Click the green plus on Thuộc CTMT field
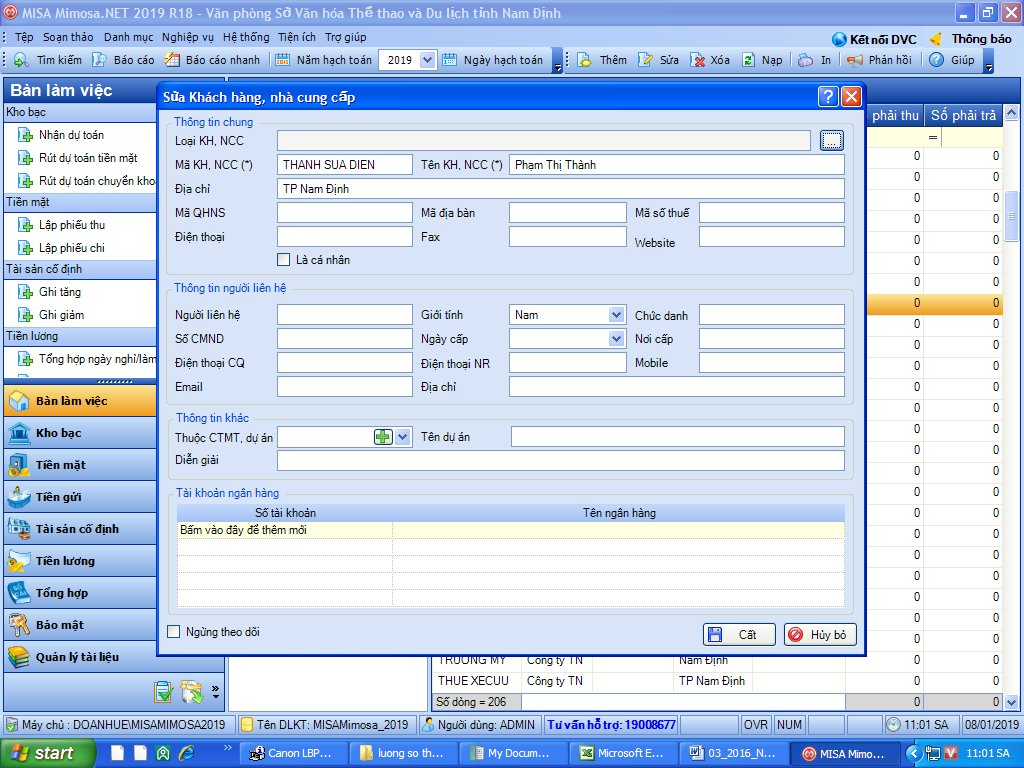This screenshot has height=768, width=1024. (383, 437)
